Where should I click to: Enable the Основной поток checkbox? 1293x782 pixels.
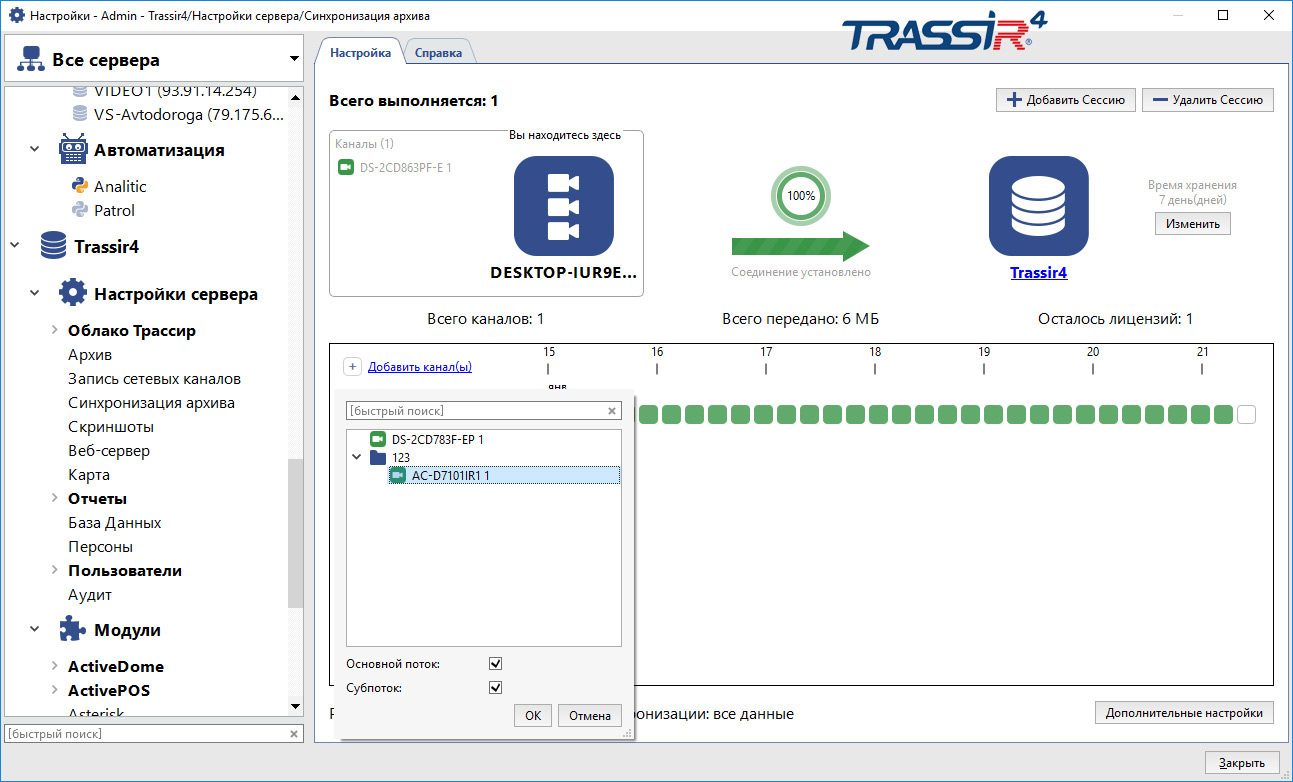point(494,663)
